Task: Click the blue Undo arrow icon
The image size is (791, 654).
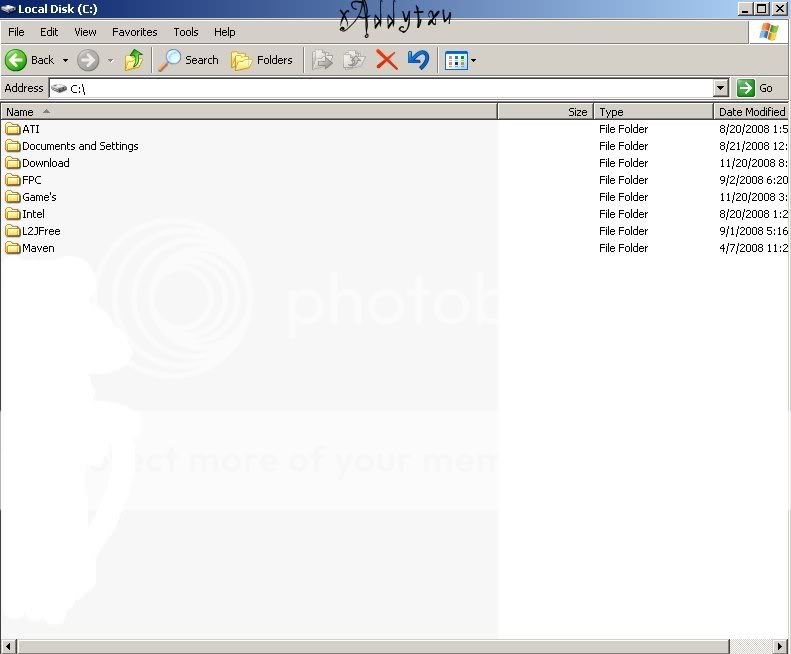Action: [x=418, y=60]
